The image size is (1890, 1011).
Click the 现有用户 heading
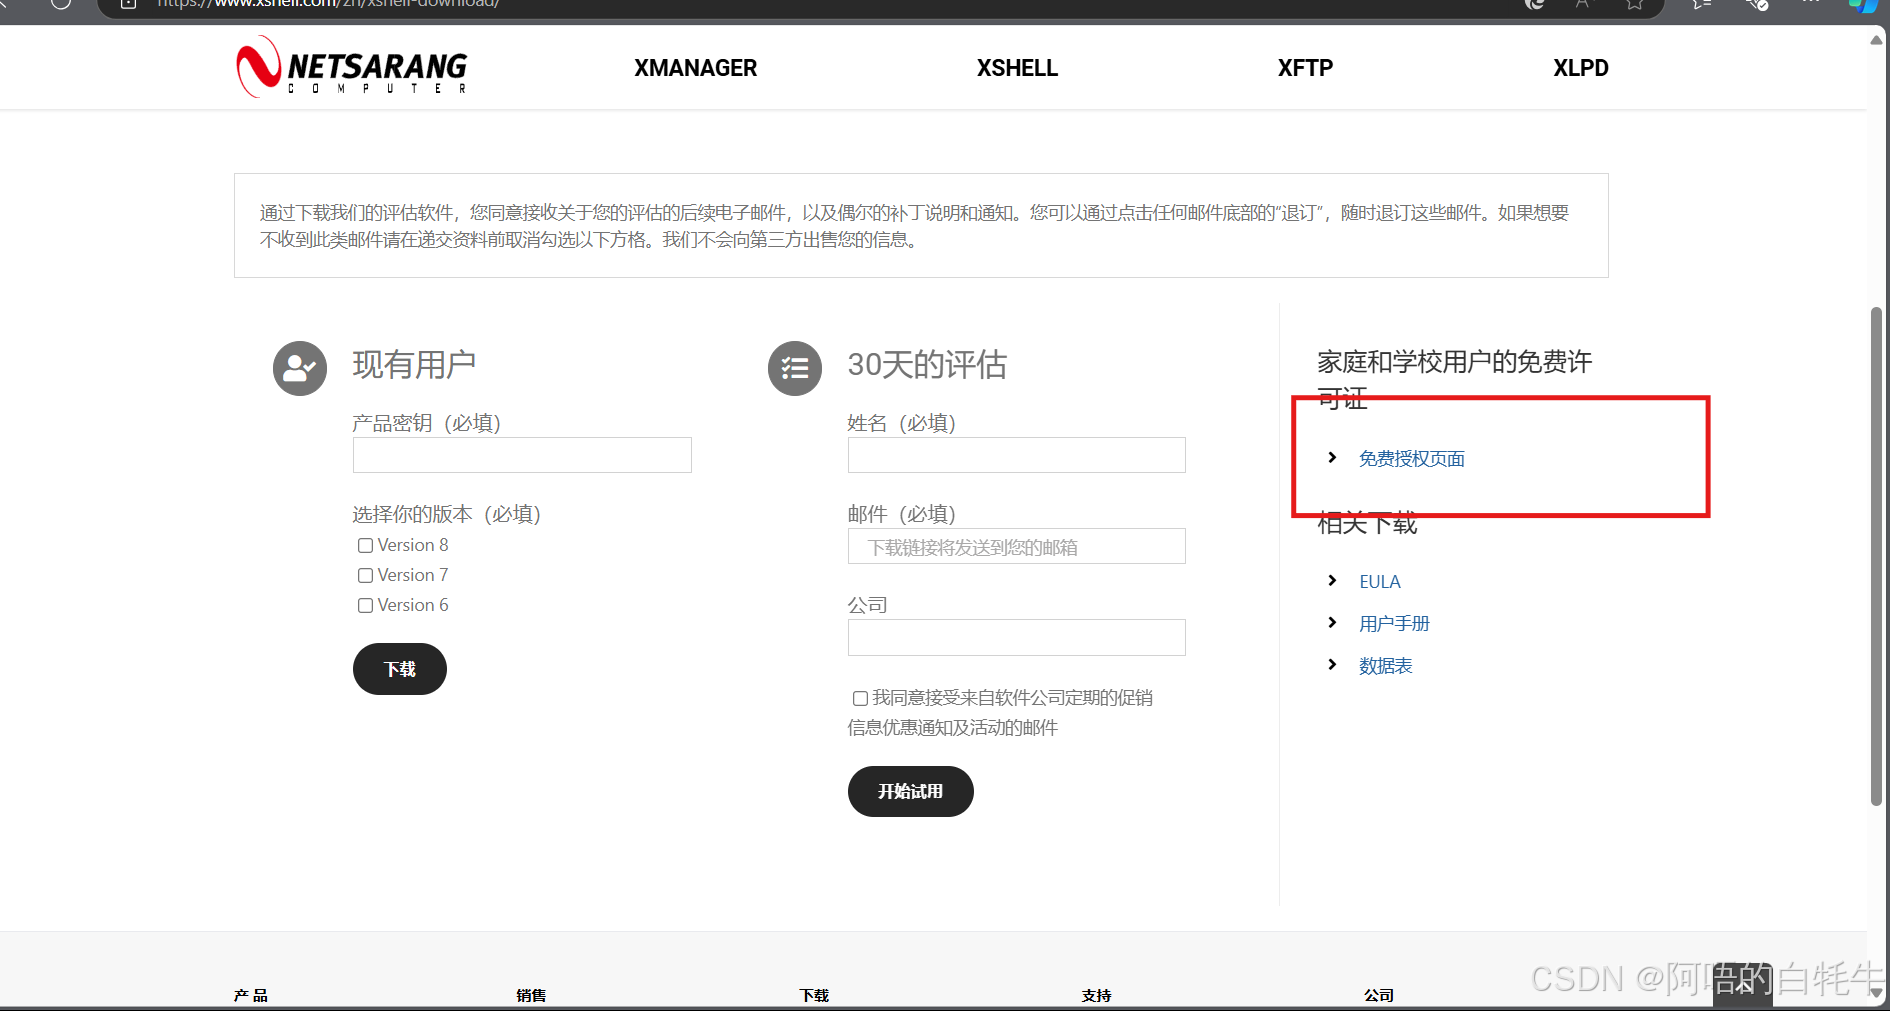tap(414, 365)
